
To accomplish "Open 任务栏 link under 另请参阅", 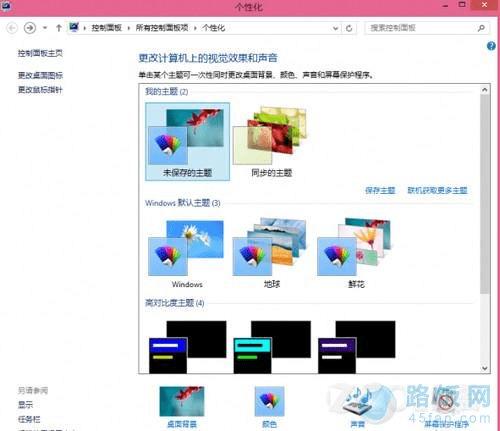I will 29,419.
